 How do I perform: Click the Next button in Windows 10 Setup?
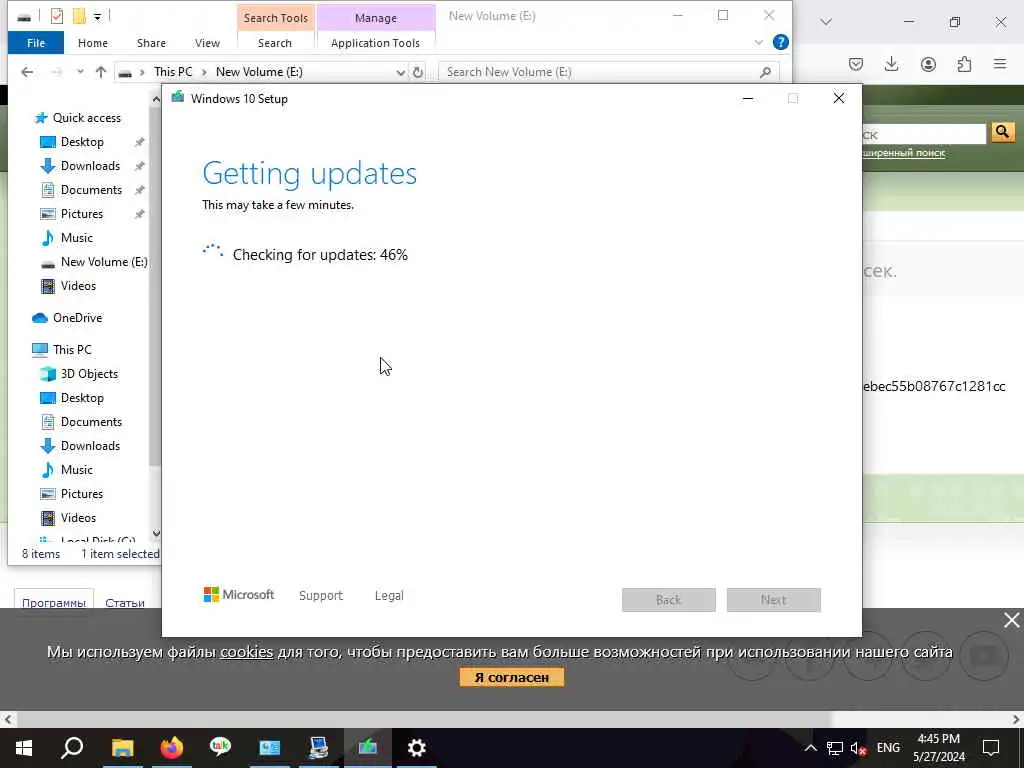[774, 600]
